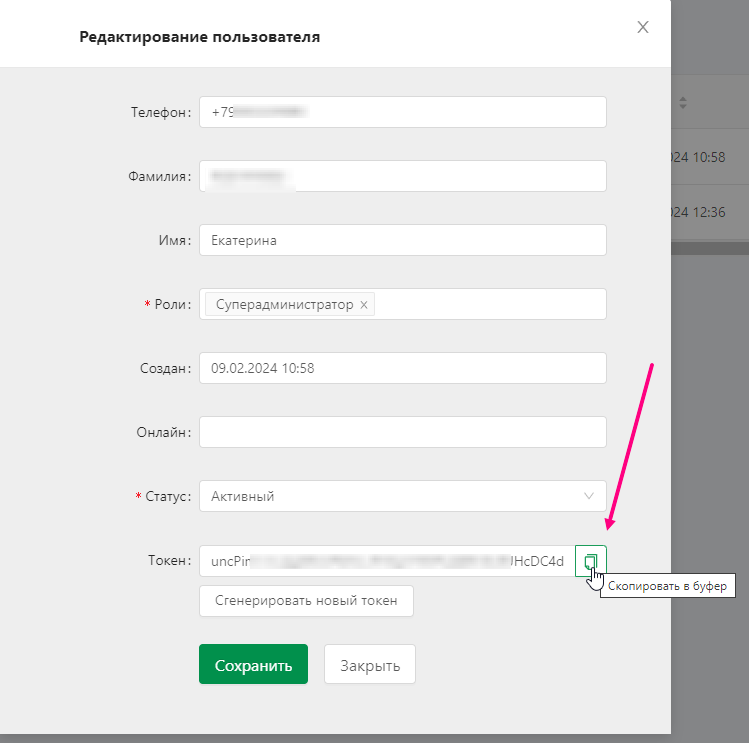749x743 pixels.
Task: Remove the Суперадминистратор role tag
Action: tap(364, 305)
